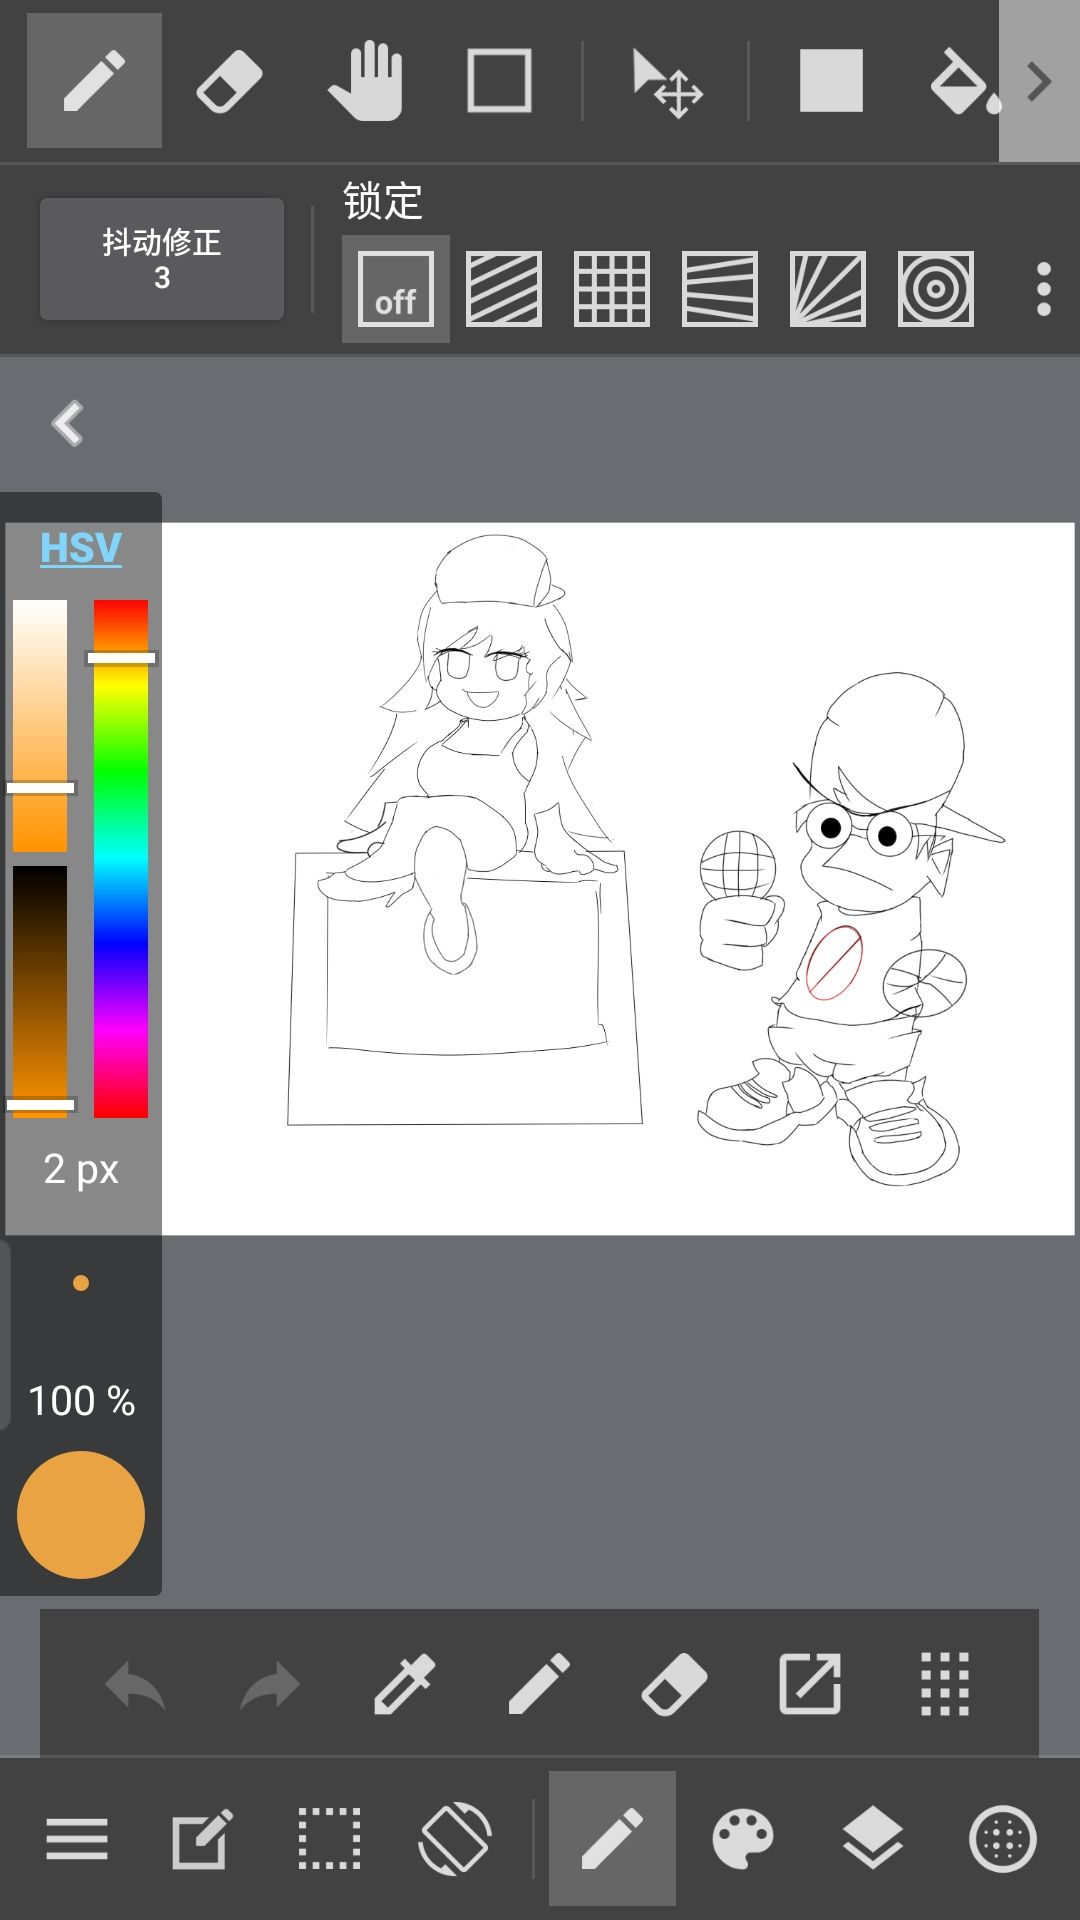Enable horizontal vanishing point snap guide

(720, 289)
